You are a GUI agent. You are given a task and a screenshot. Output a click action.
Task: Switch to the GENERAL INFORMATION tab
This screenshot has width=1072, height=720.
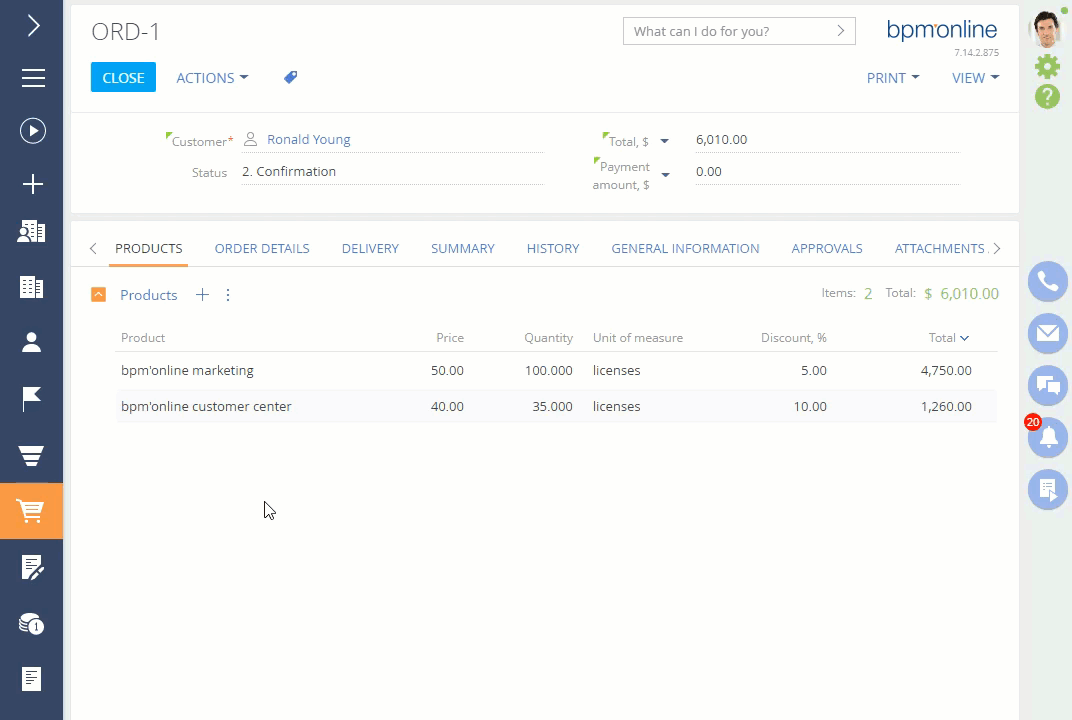tap(685, 248)
